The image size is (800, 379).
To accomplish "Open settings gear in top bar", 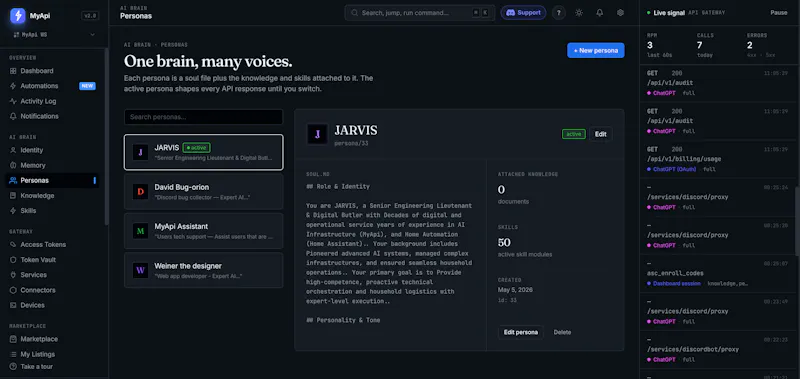I will tap(620, 13).
